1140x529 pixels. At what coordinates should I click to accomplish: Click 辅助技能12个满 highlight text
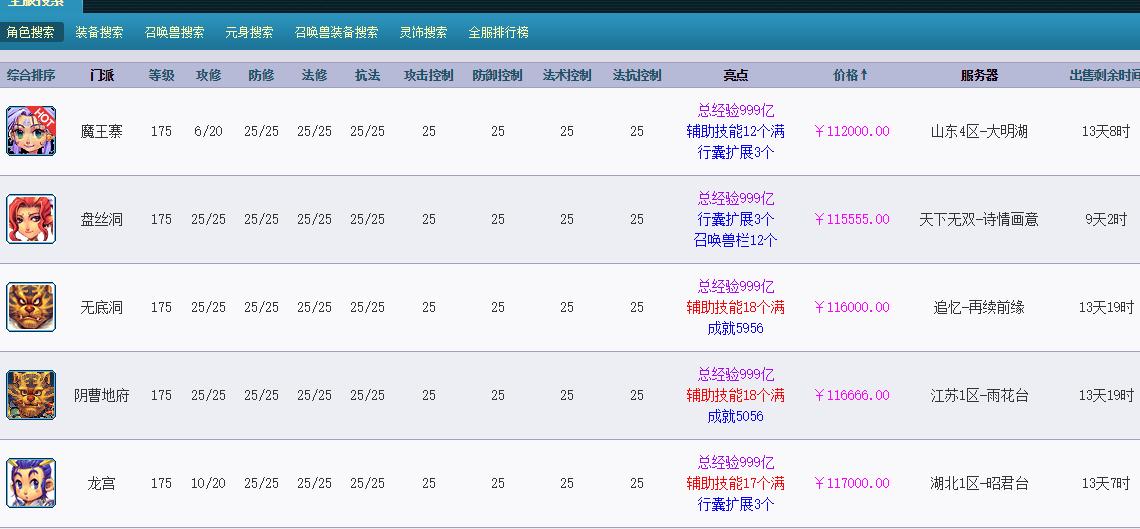736,132
